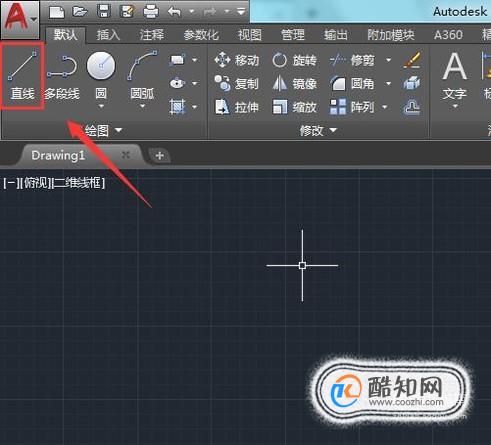This screenshot has height=445, width=491.
Task: Select the 直线 (Line) tool
Action: 22,76
